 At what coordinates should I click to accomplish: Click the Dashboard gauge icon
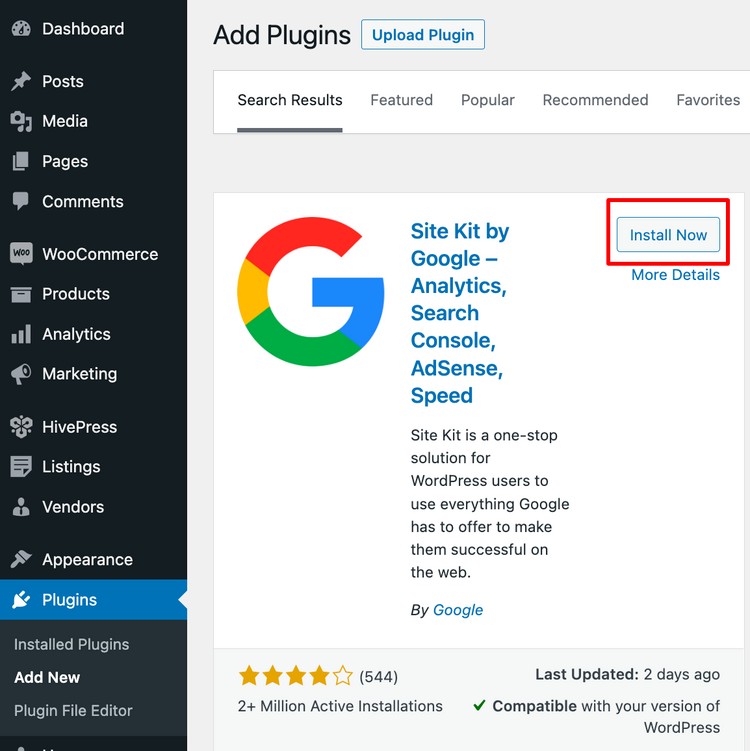tap(21, 29)
